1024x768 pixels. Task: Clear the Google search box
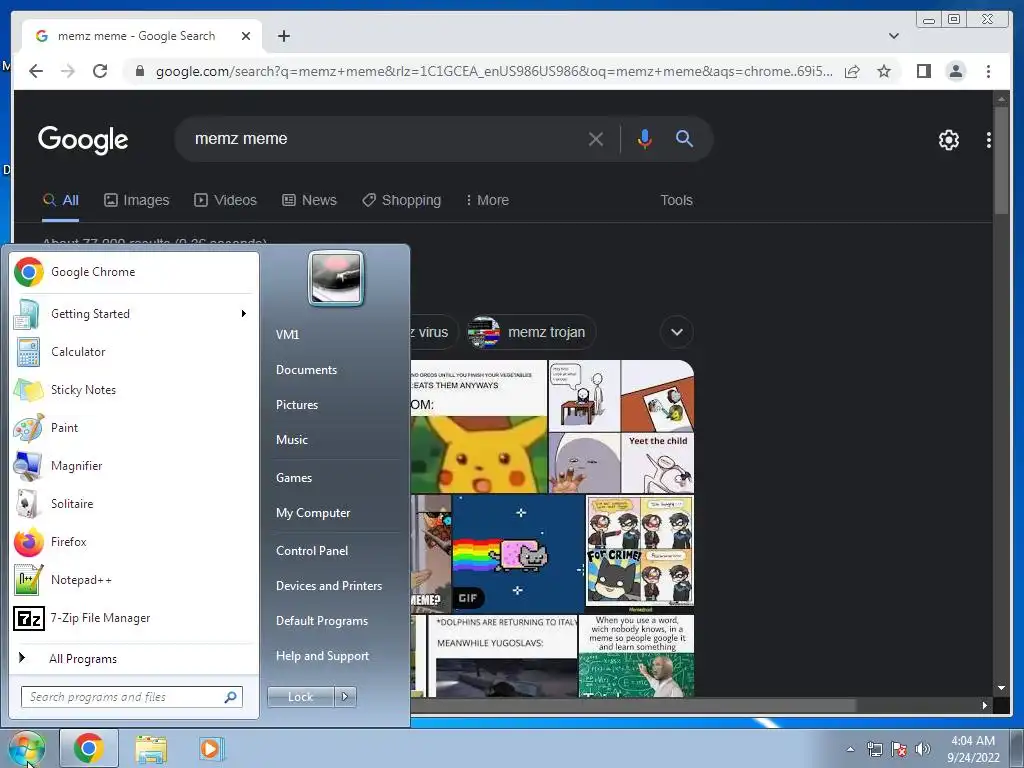point(596,139)
